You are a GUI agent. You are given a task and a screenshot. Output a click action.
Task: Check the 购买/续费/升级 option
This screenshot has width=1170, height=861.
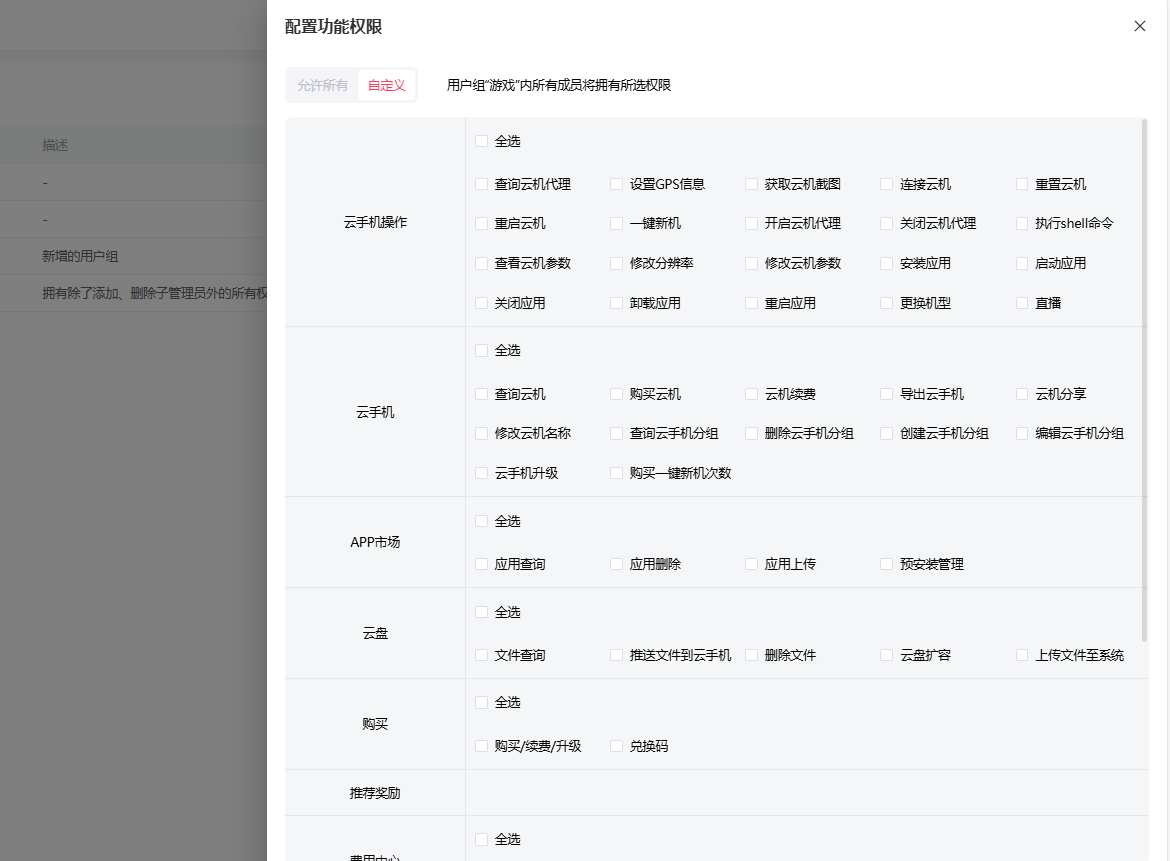pos(482,747)
